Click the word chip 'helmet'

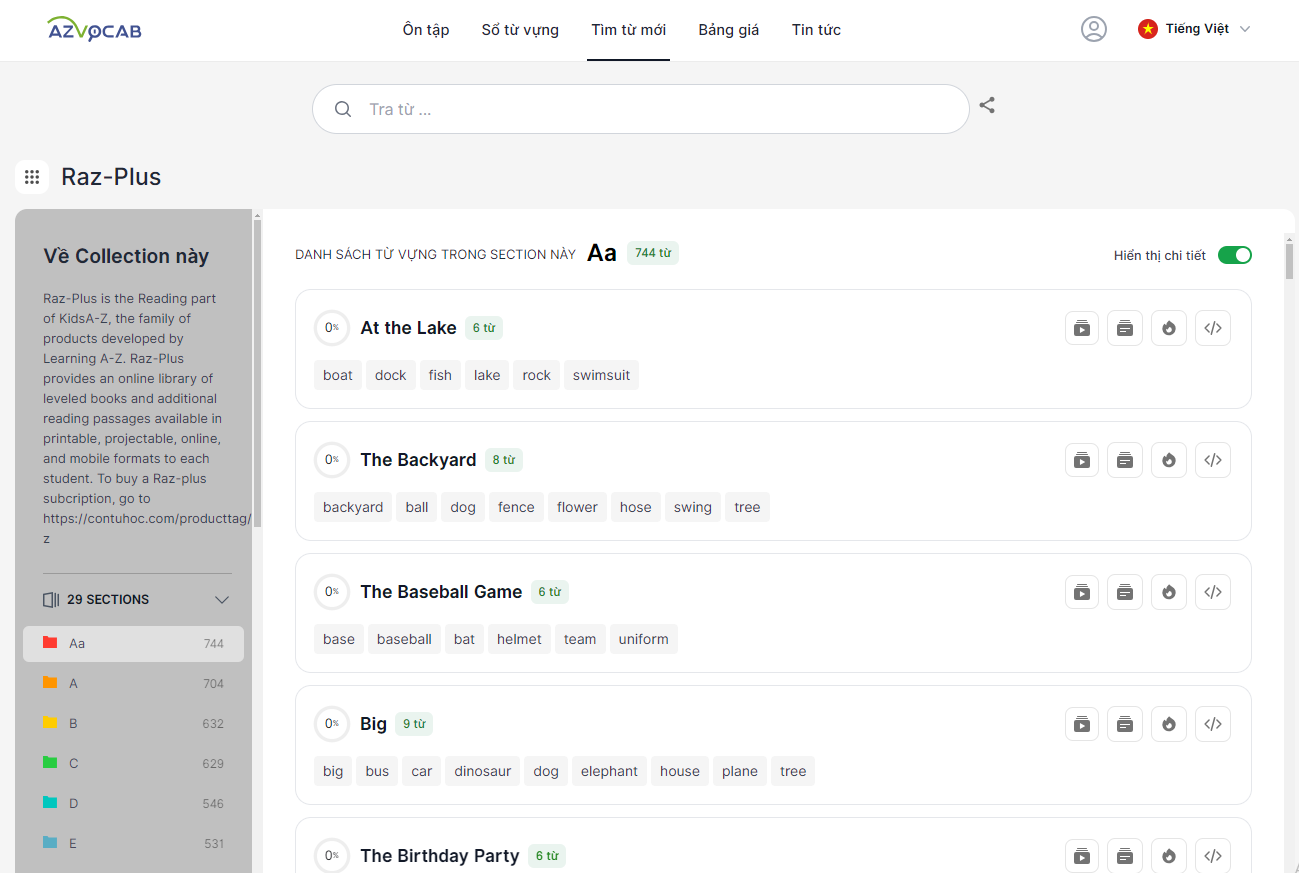519,639
